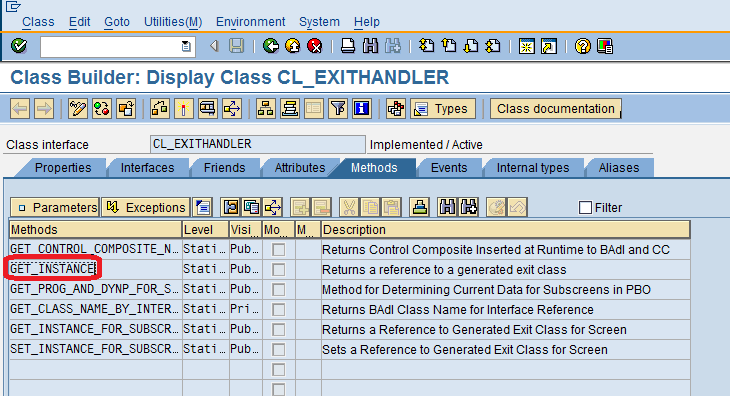Open the Goto menu
Screen dimensions: 730x396
tap(117, 22)
